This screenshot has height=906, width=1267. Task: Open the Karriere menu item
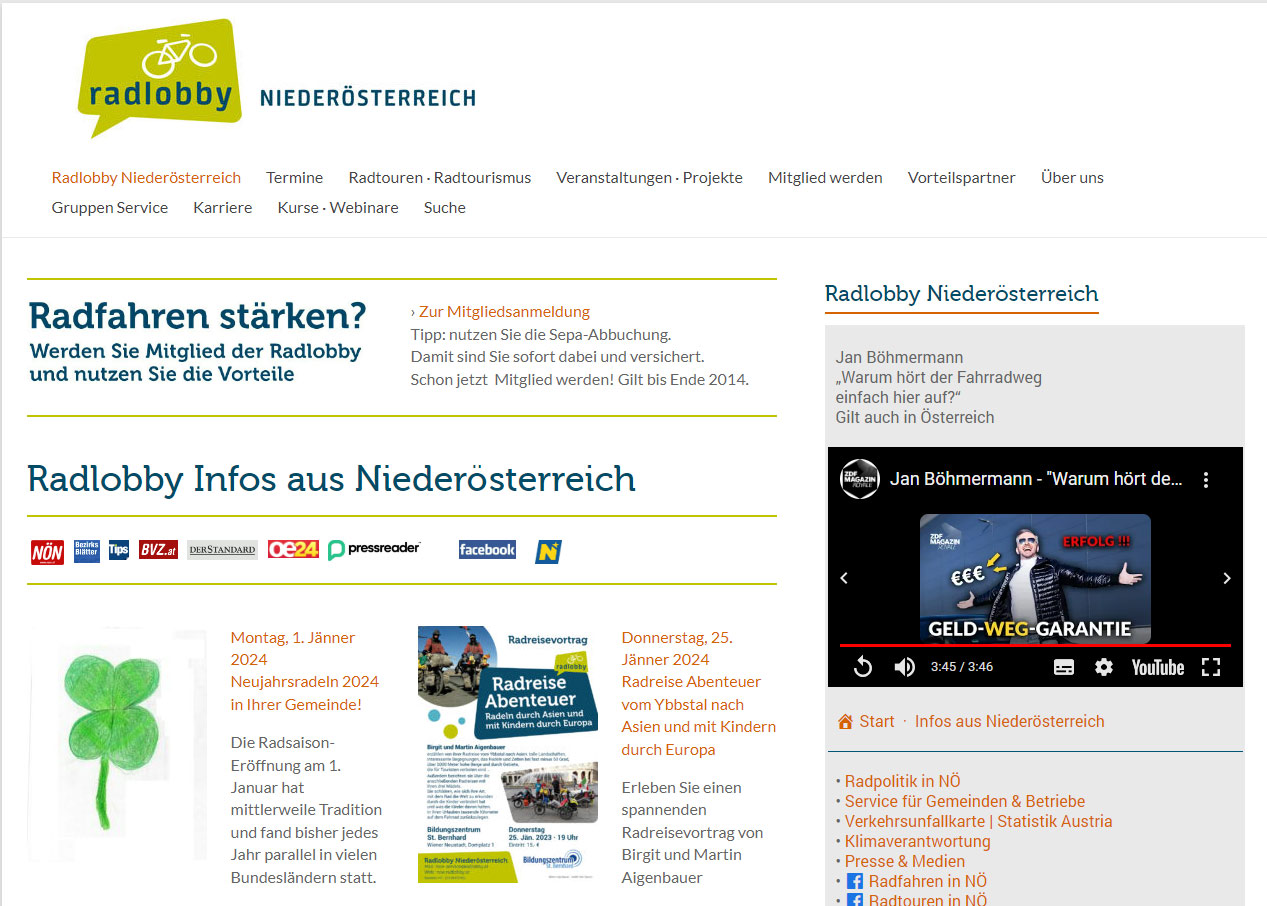tap(223, 207)
